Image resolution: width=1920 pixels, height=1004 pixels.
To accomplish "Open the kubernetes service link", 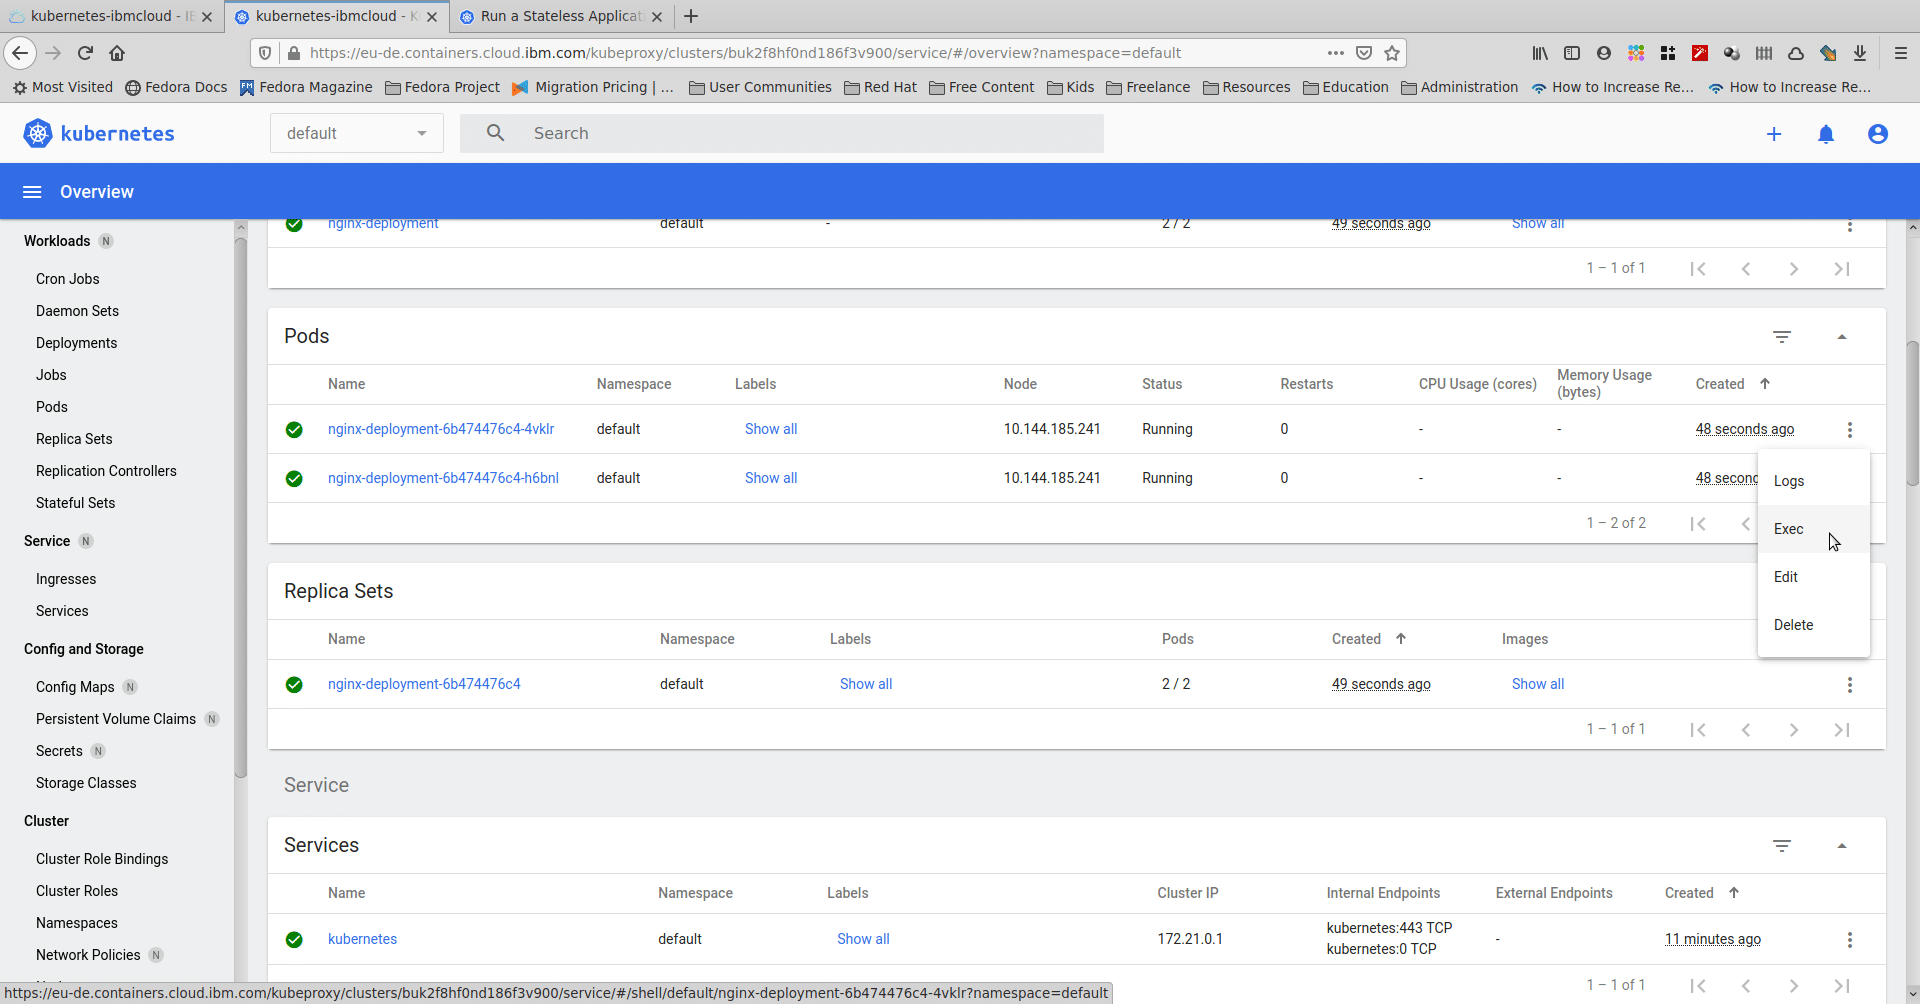I will pos(362,939).
